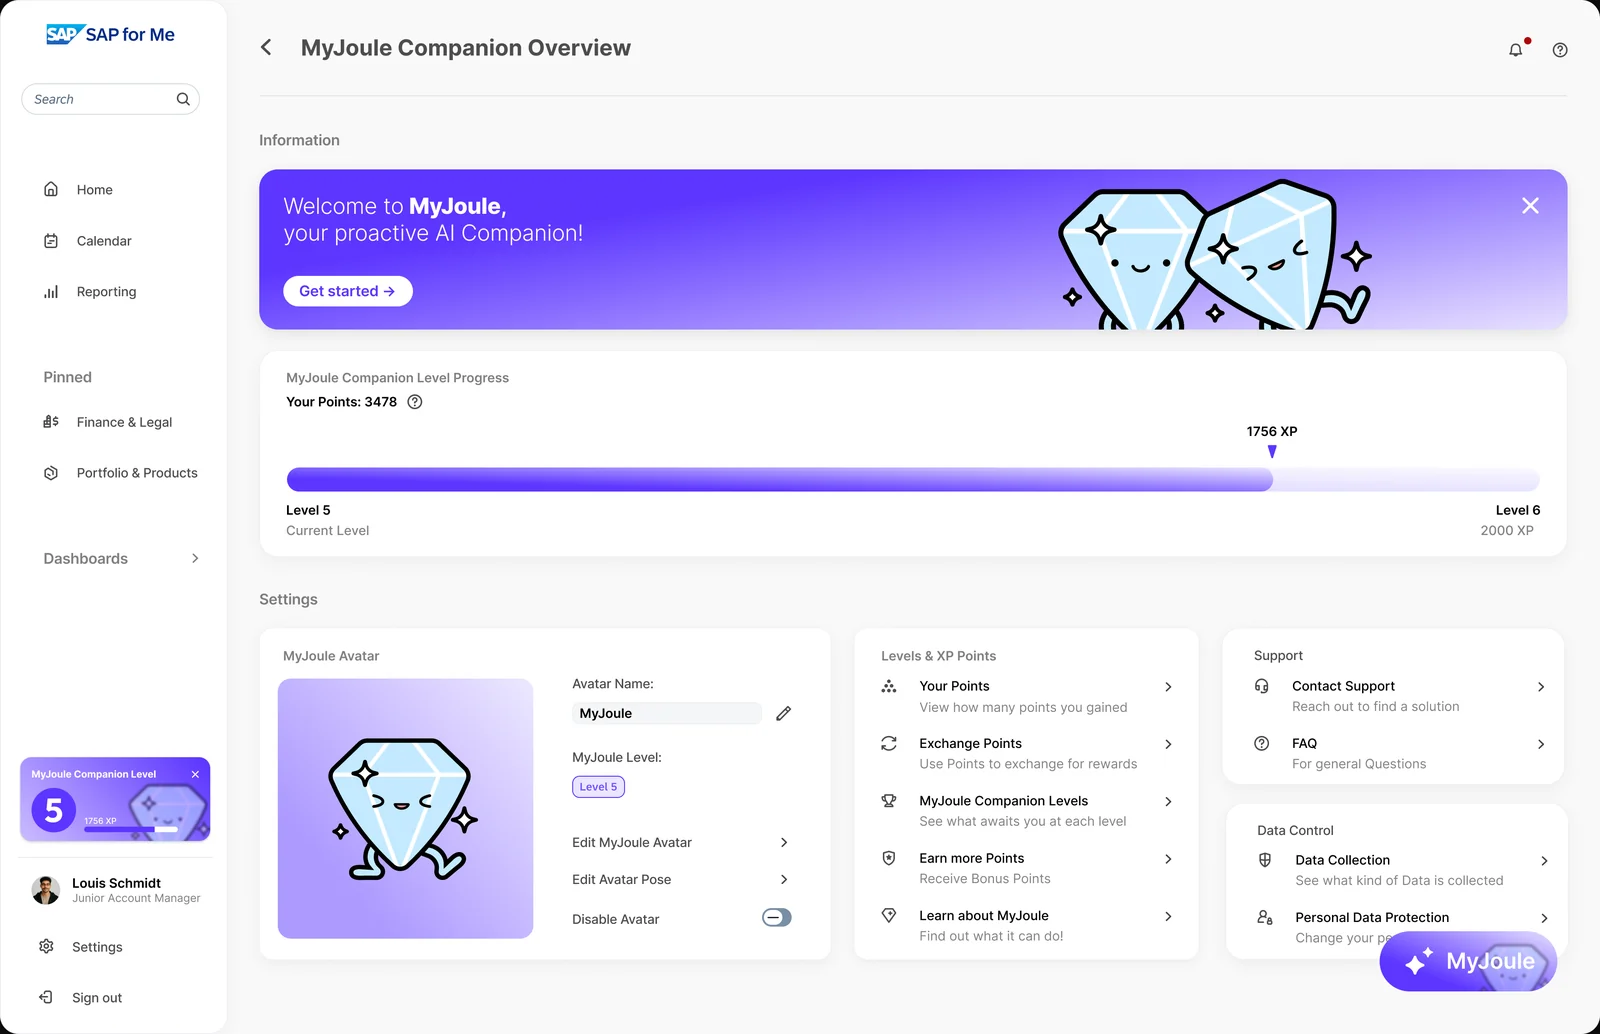Click the MyJoule avatar preview image
The image size is (1600, 1034).
(x=405, y=808)
